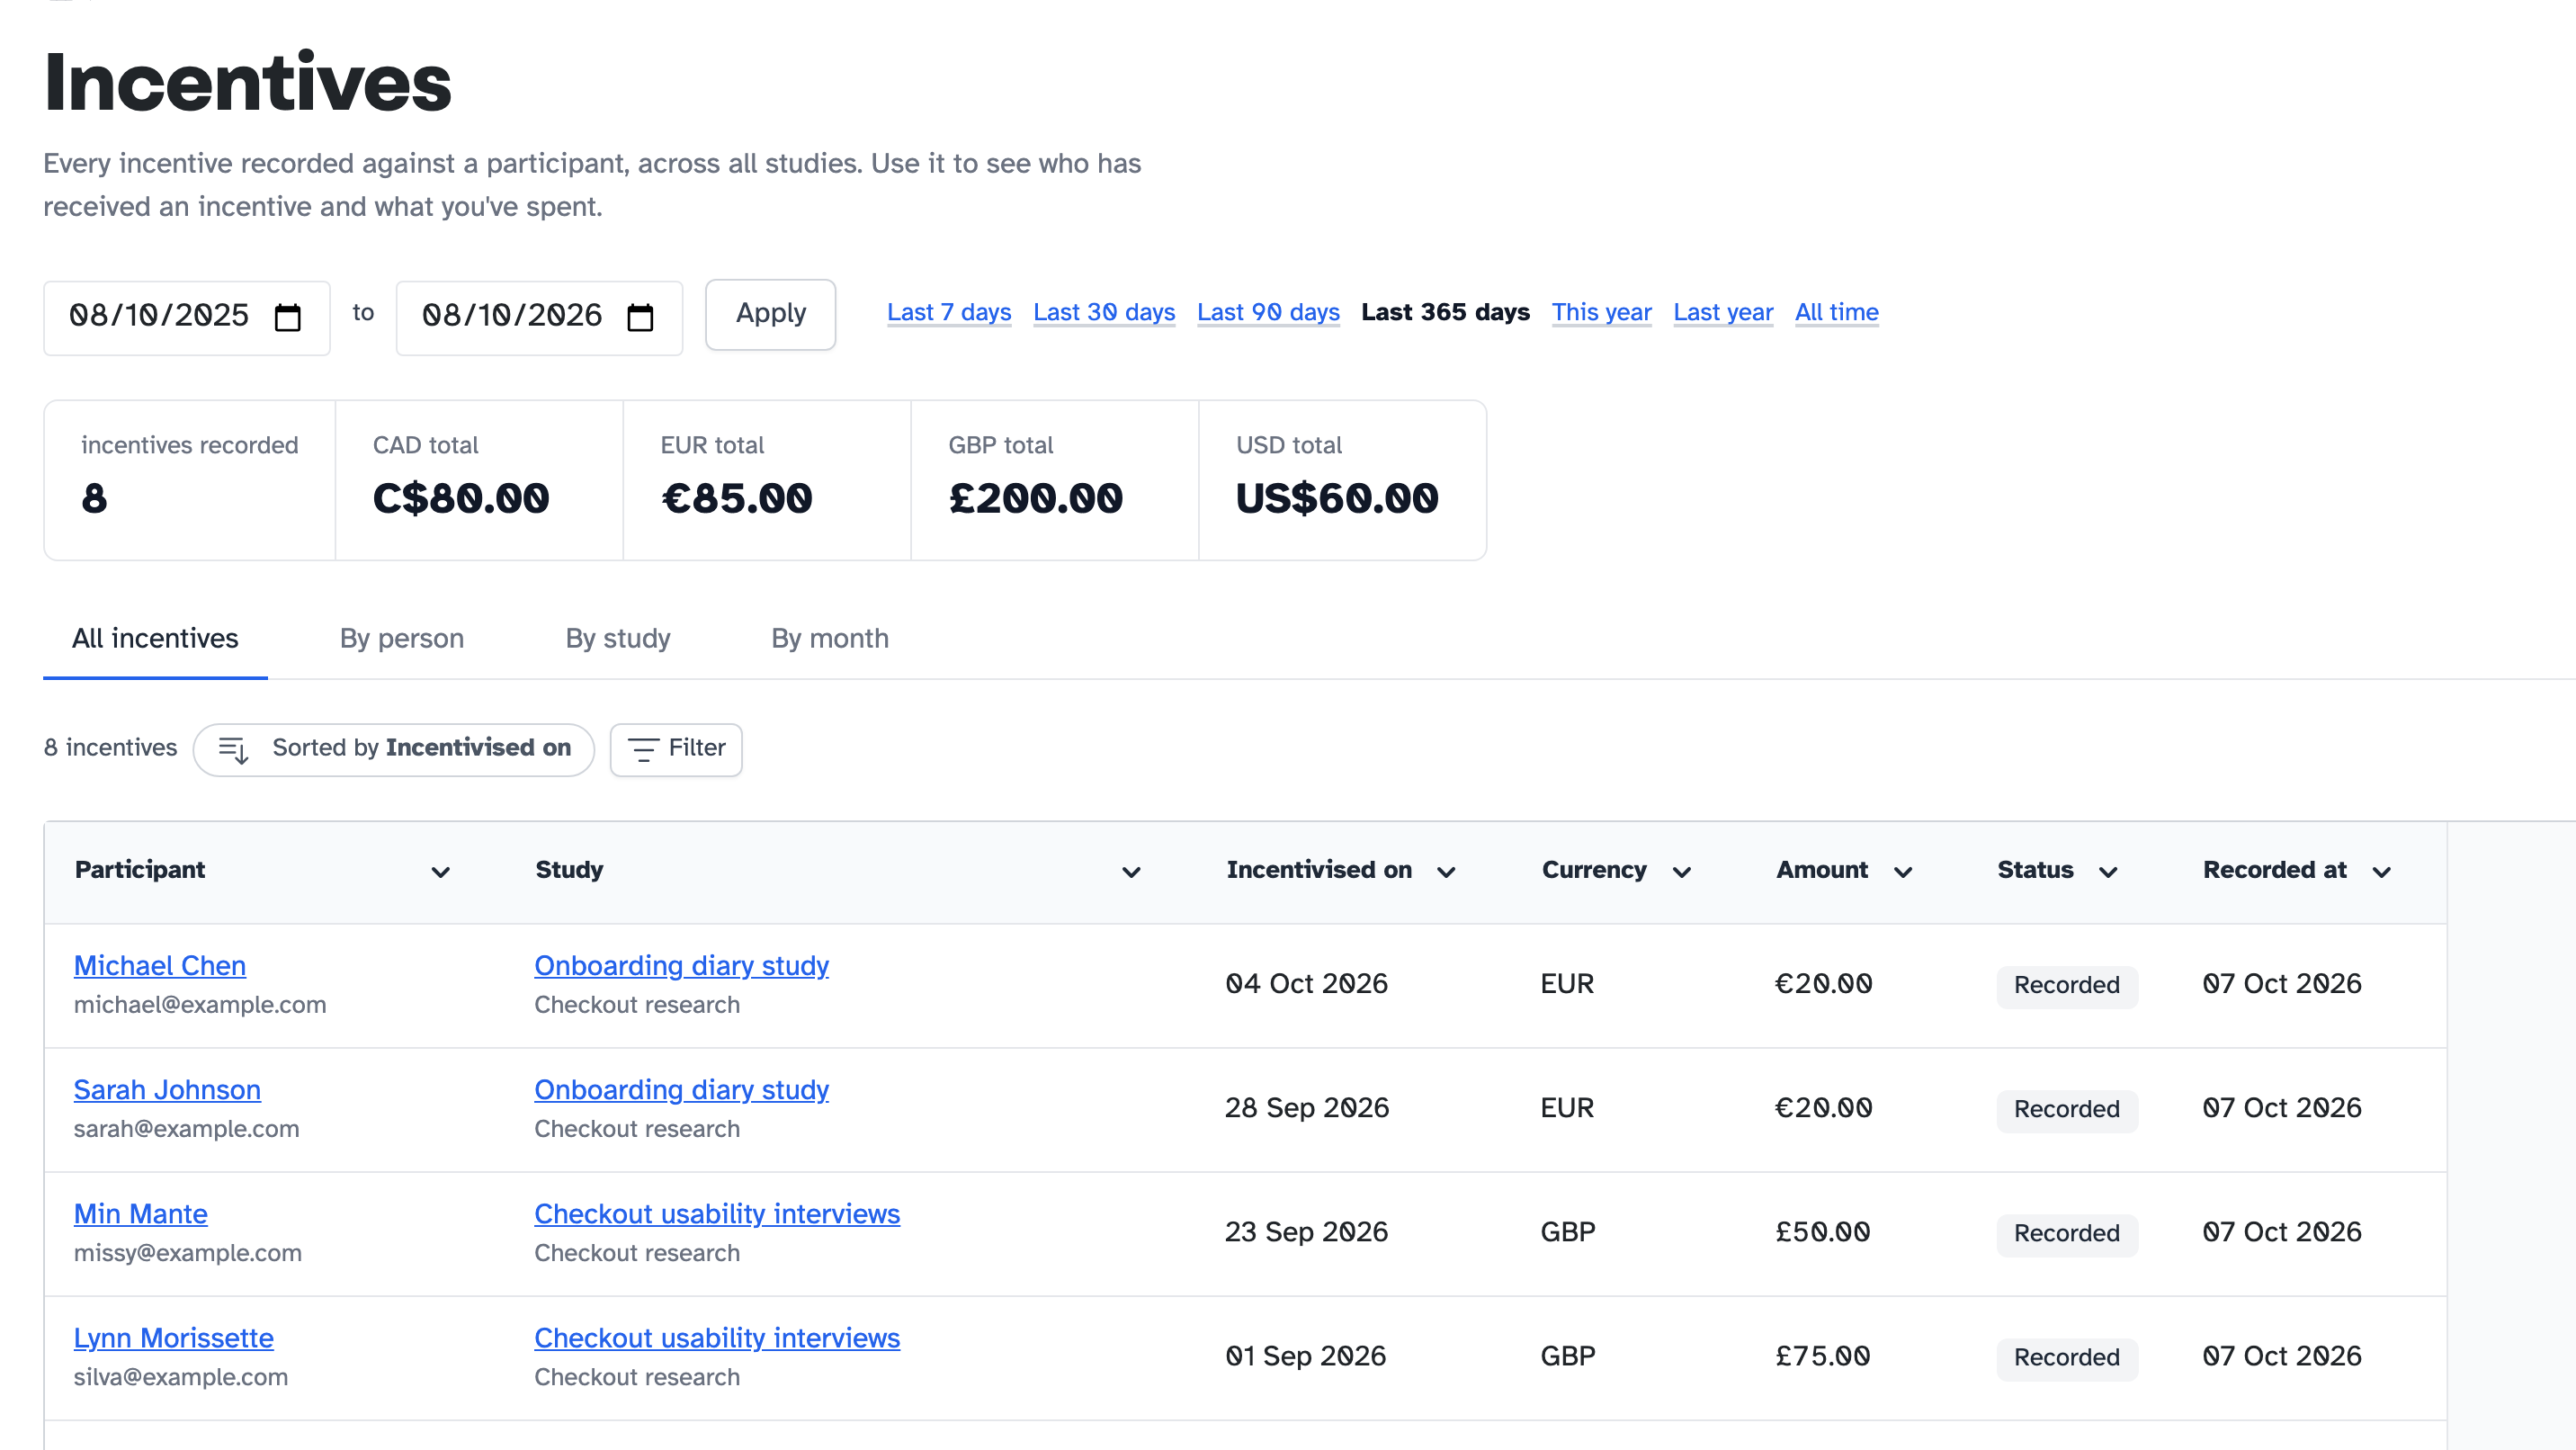This screenshot has width=2576, height=1450.
Task: Open Currency column dropdown
Action: click(x=1682, y=872)
